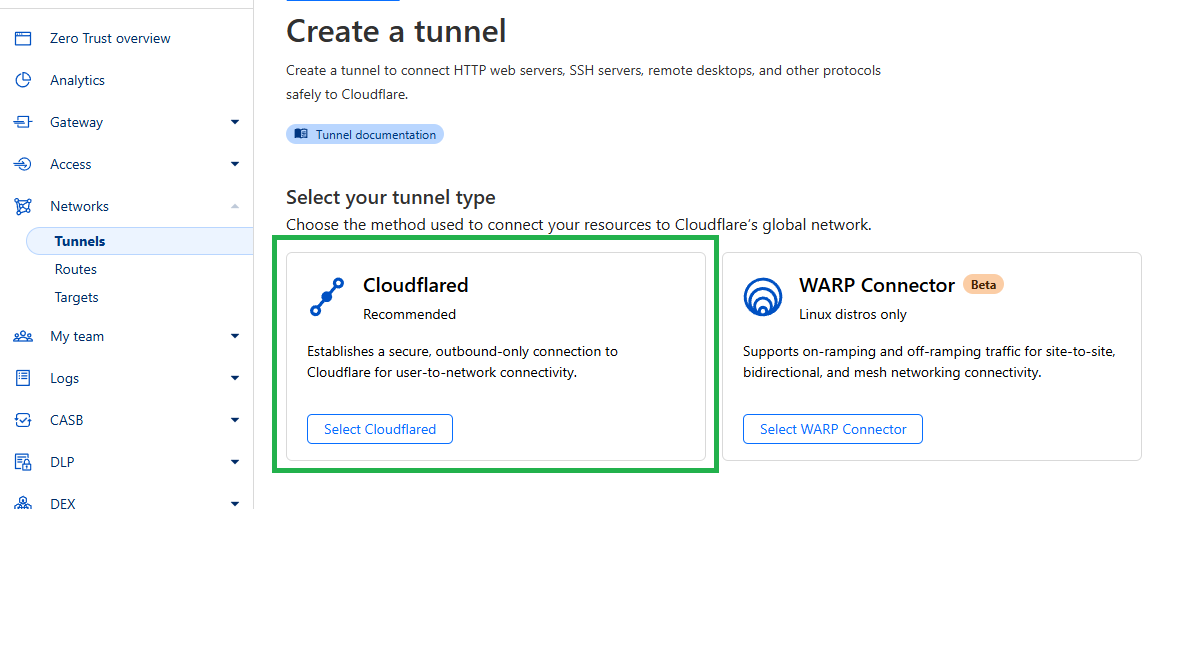The height and width of the screenshot is (648, 1178).
Task: Click the Zero Trust overview icon
Action: pyautogui.click(x=23, y=38)
